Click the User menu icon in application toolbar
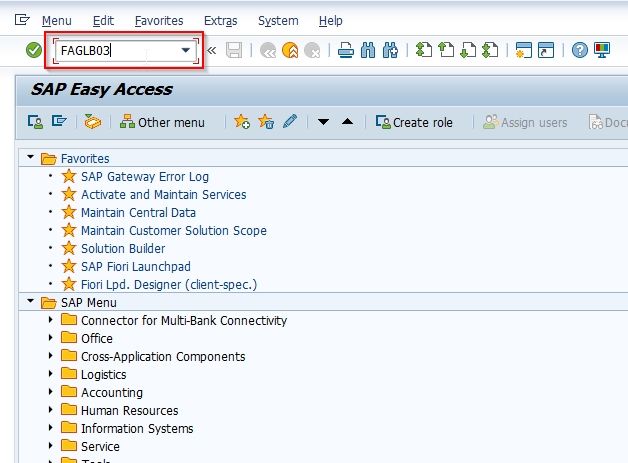This screenshot has height=463, width=628. pos(35,122)
